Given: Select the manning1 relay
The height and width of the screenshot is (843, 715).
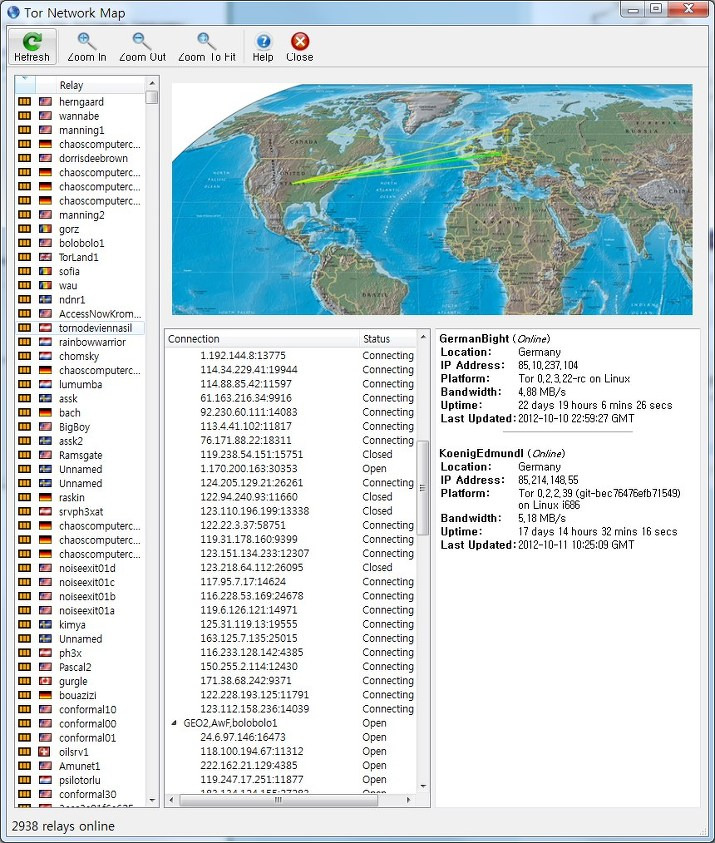Looking at the screenshot, I should [82, 130].
